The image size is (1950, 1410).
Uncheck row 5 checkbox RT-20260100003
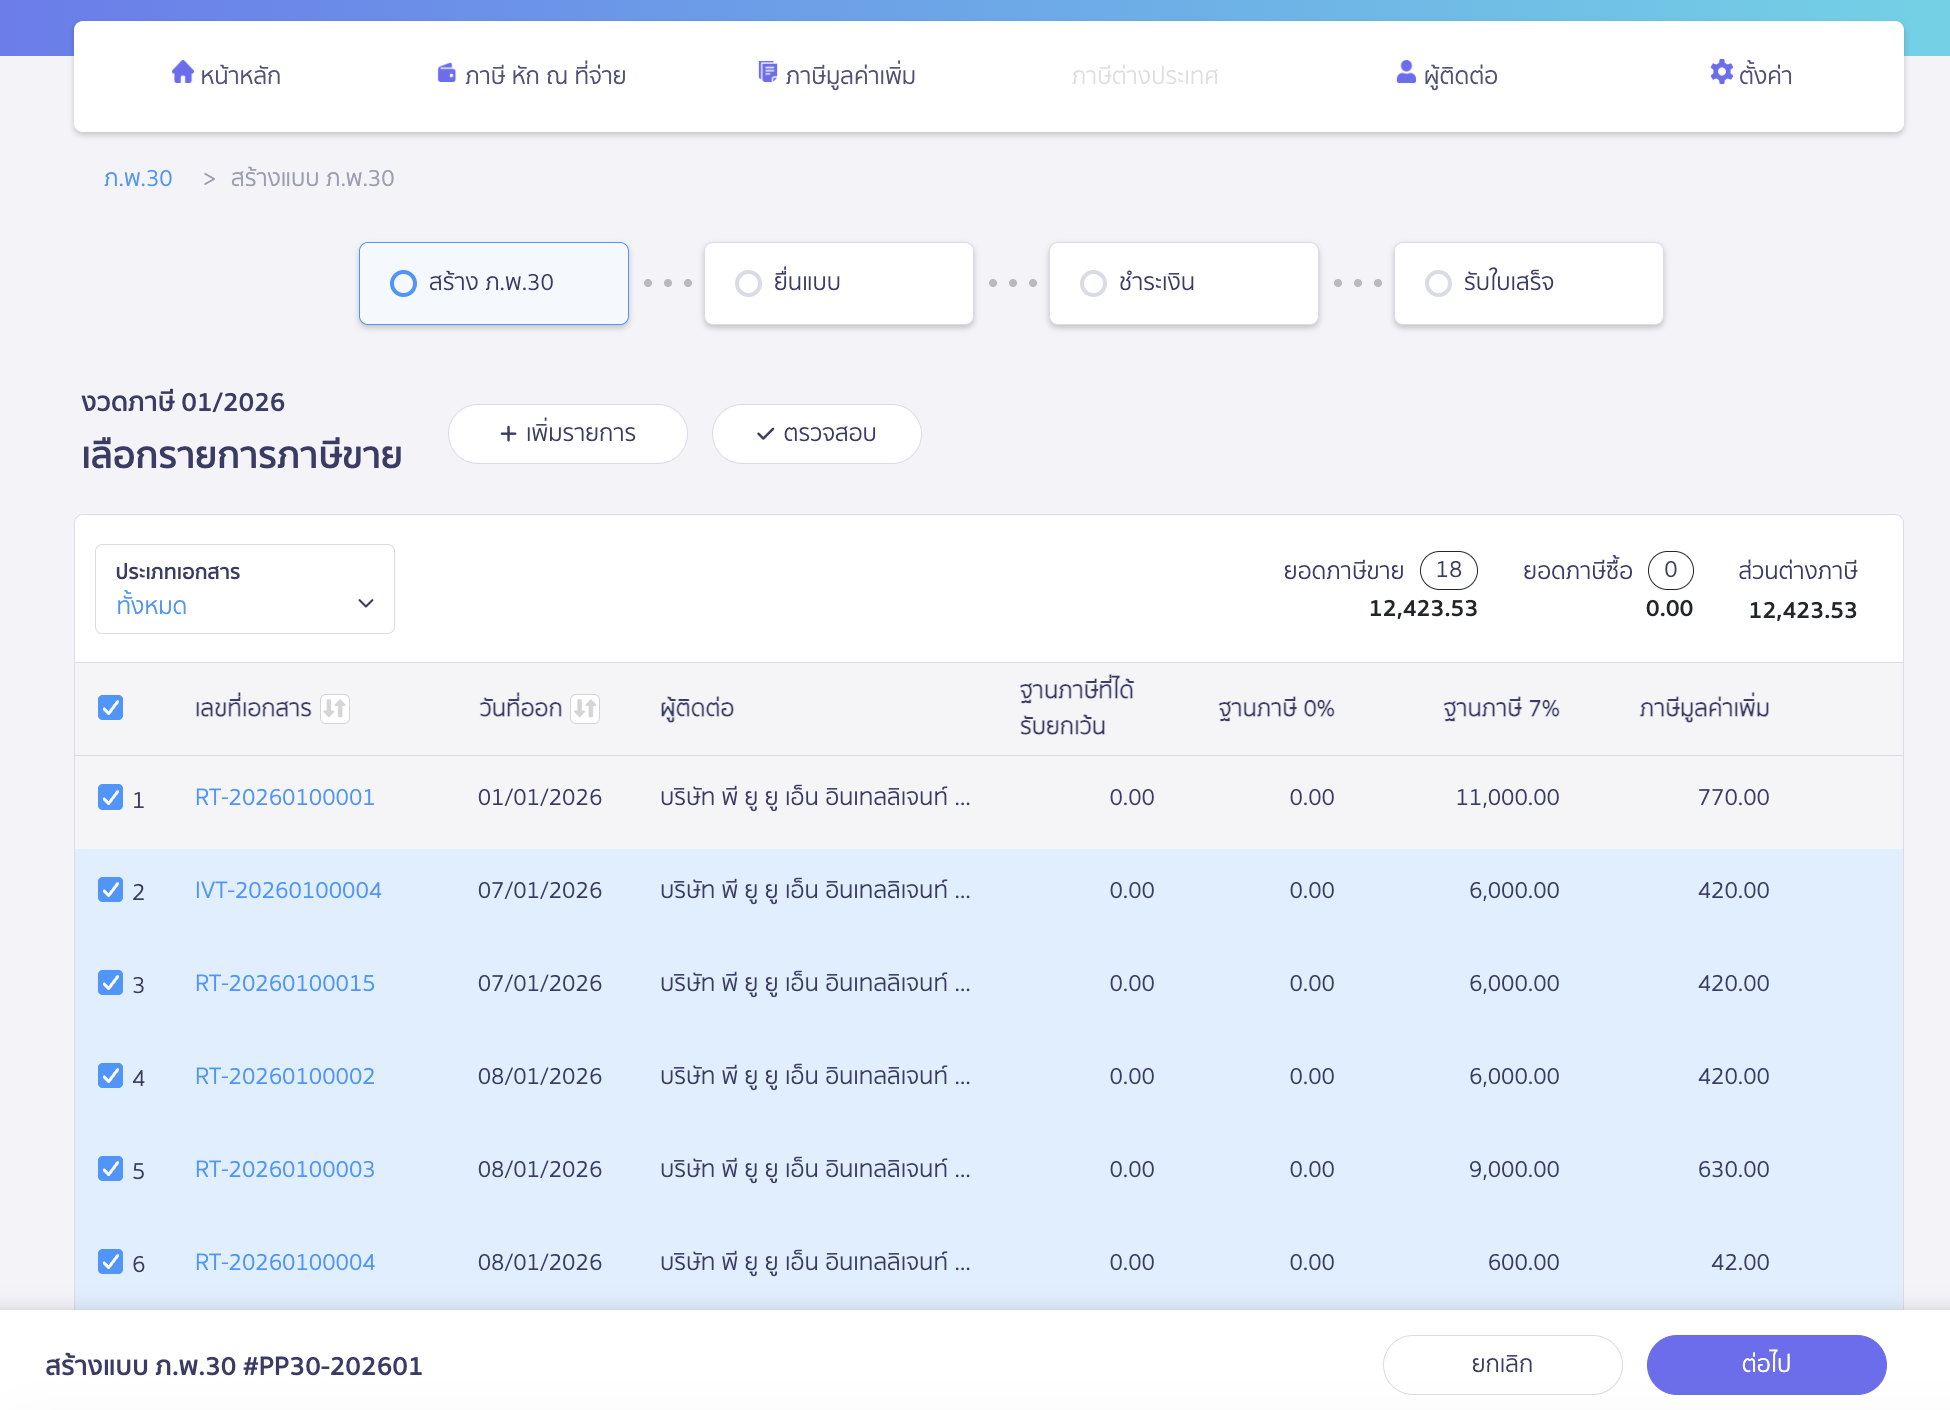(111, 1169)
